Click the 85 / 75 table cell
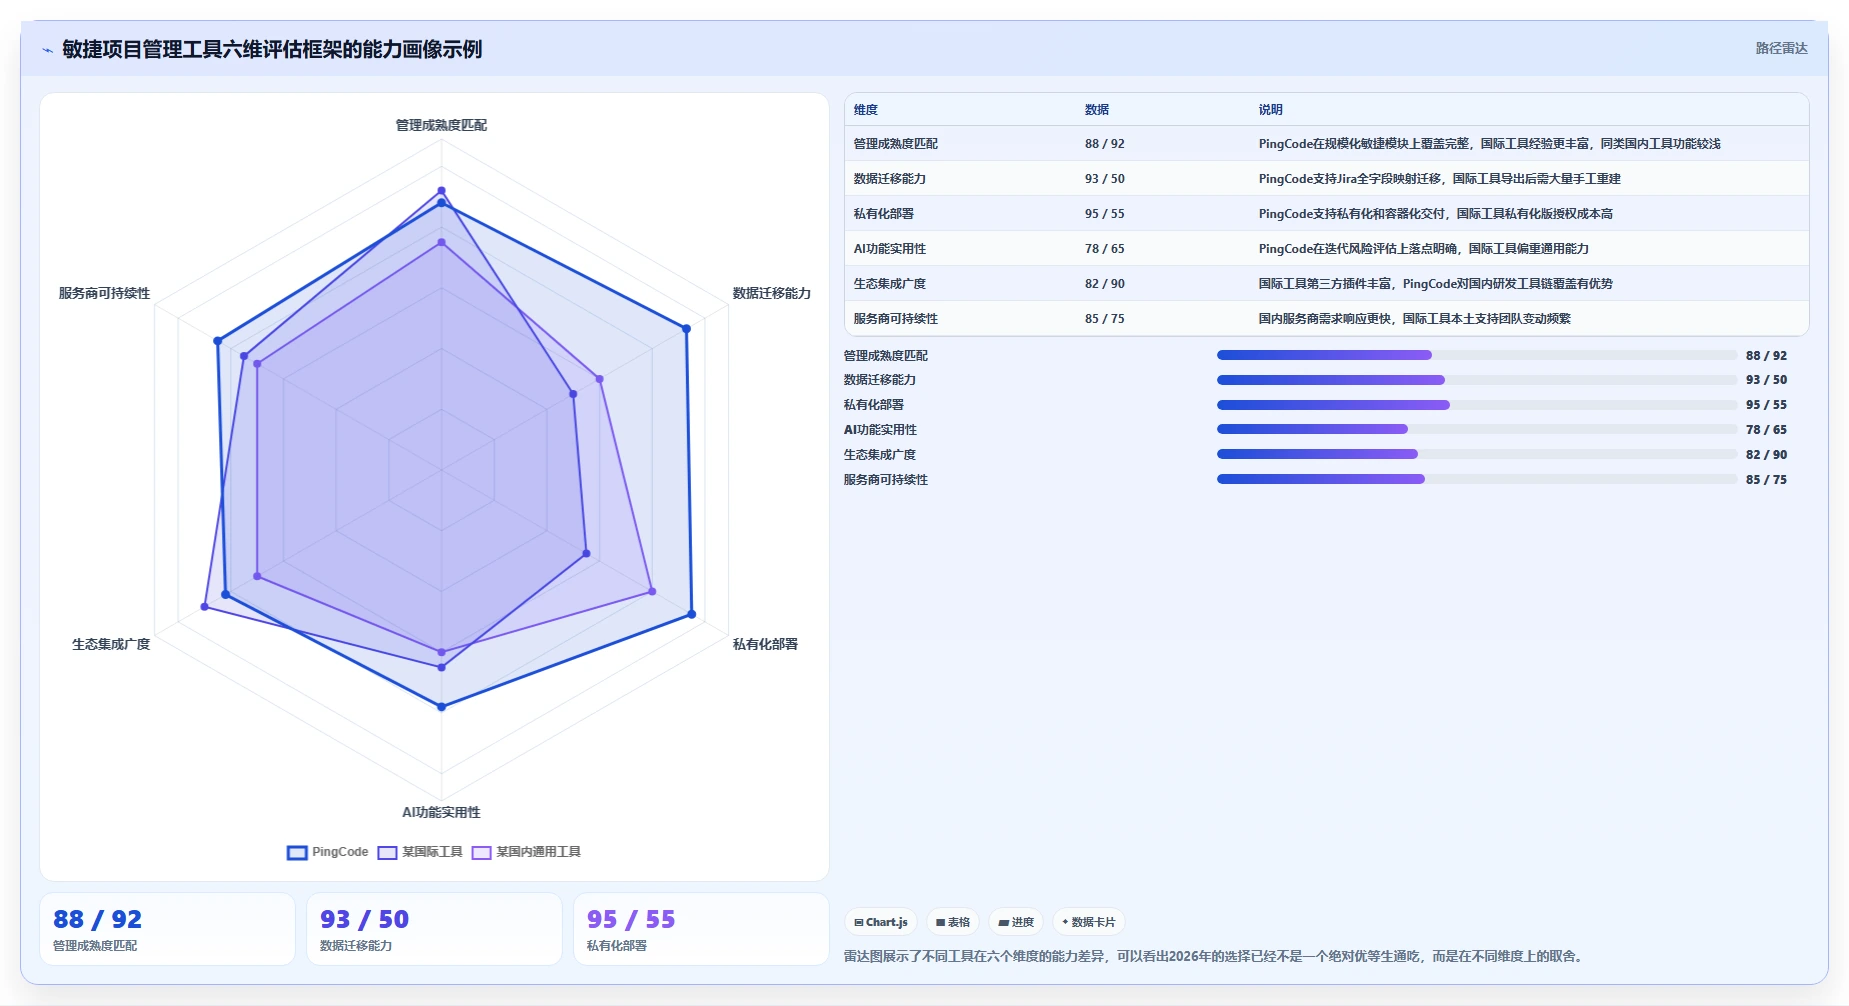1849x1006 pixels. [x=1104, y=319]
